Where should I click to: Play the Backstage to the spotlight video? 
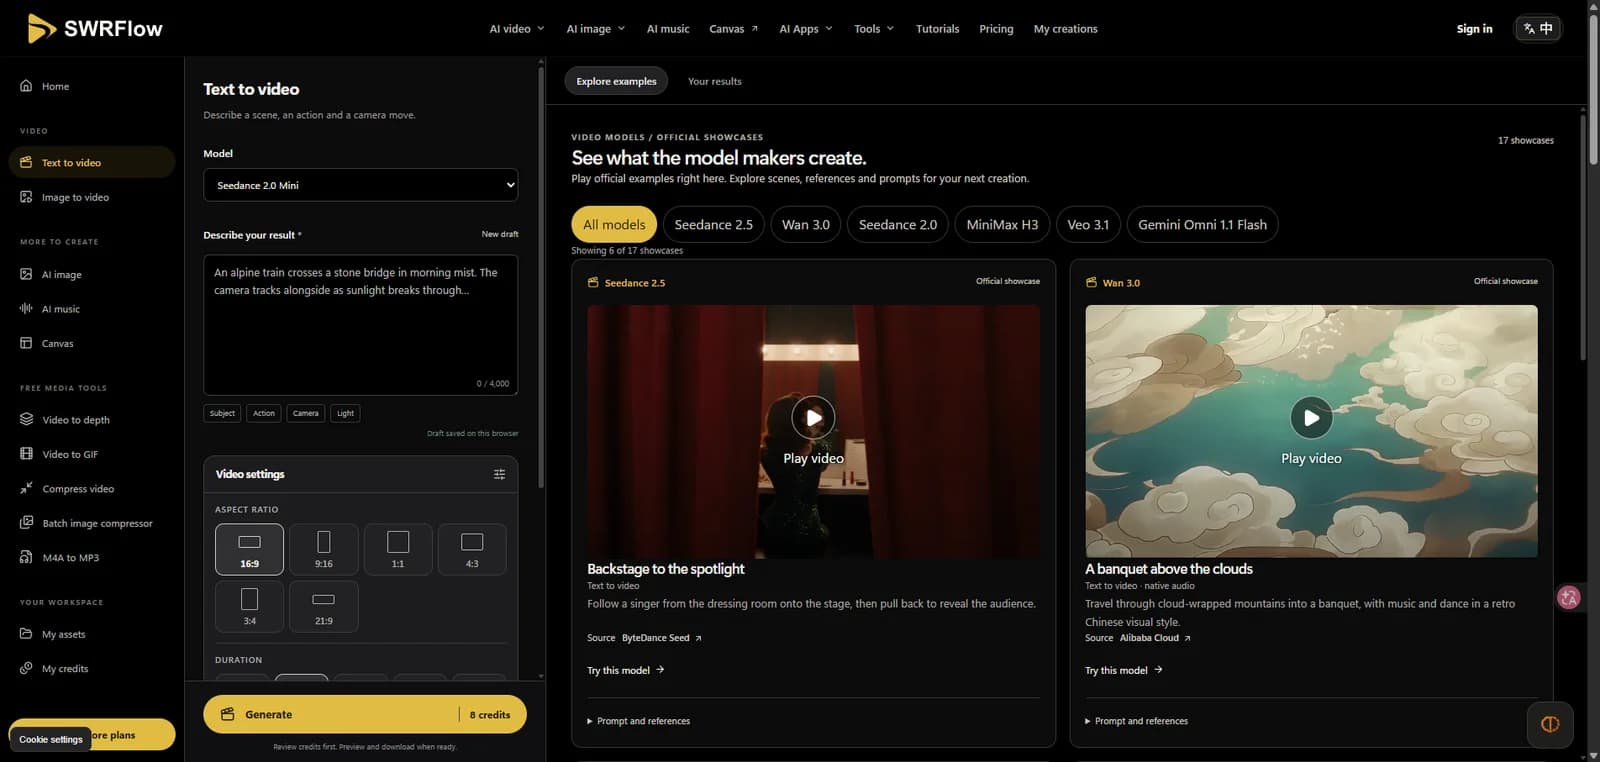(x=813, y=417)
